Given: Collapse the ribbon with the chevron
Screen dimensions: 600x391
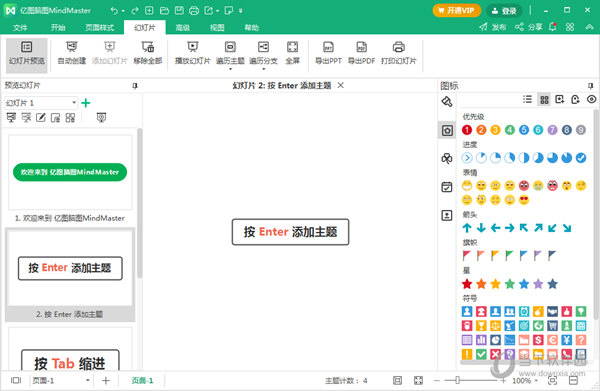Looking at the screenshot, I should point(589,27).
